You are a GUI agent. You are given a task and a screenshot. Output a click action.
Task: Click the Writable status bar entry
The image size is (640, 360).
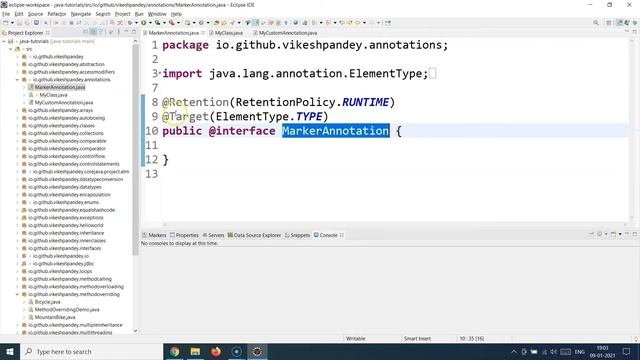click(x=356, y=338)
